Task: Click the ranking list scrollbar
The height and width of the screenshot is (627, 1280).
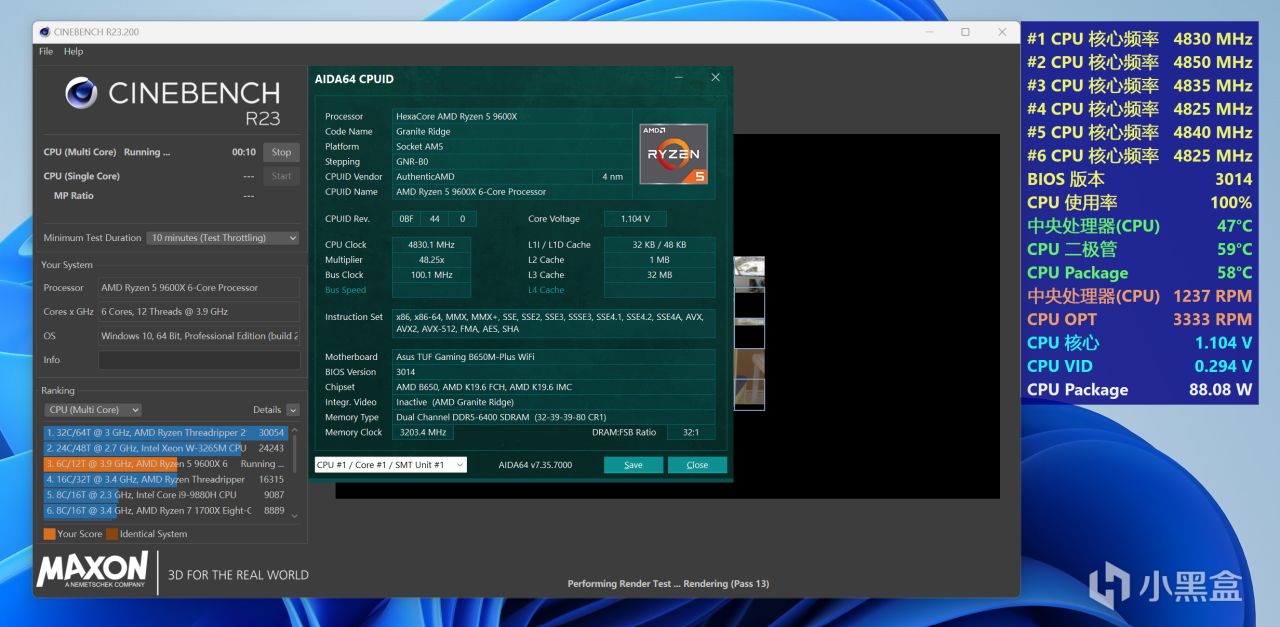Action: tap(294, 472)
